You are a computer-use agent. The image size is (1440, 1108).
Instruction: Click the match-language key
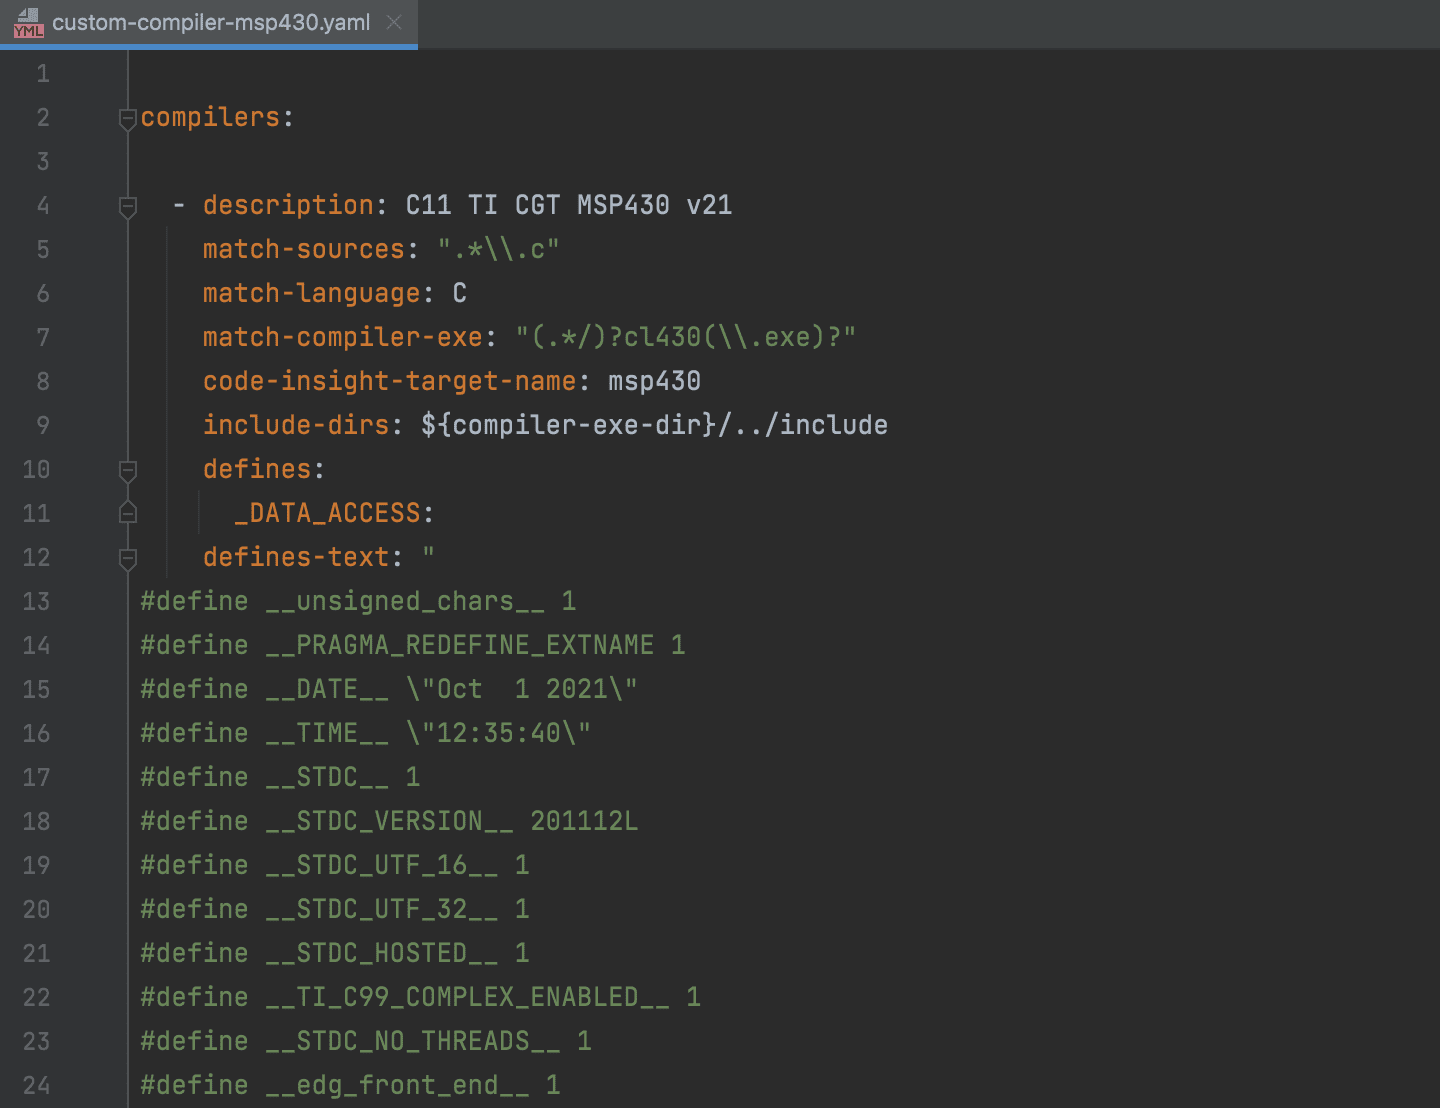pyautogui.click(x=312, y=293)
